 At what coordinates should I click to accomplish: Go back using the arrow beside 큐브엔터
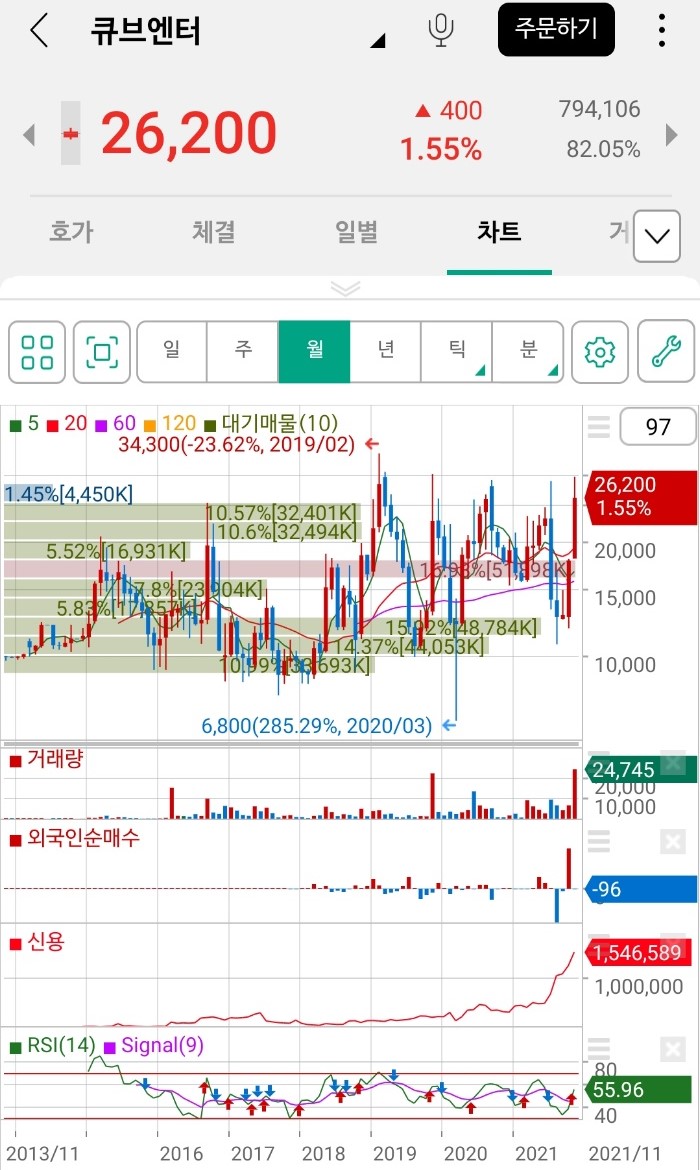coord(39,31)
